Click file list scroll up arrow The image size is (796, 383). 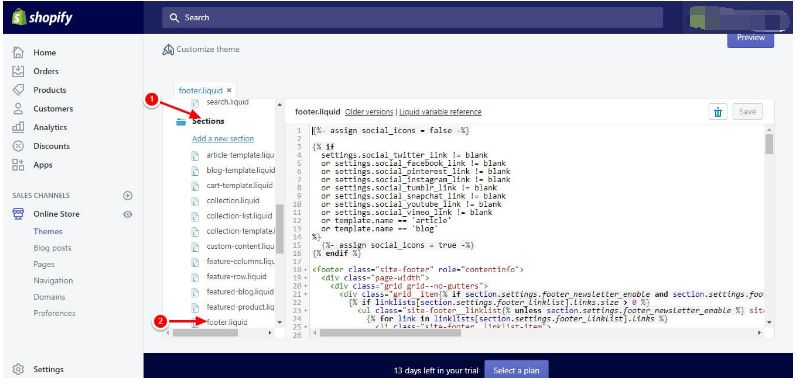tap(279, 105)
